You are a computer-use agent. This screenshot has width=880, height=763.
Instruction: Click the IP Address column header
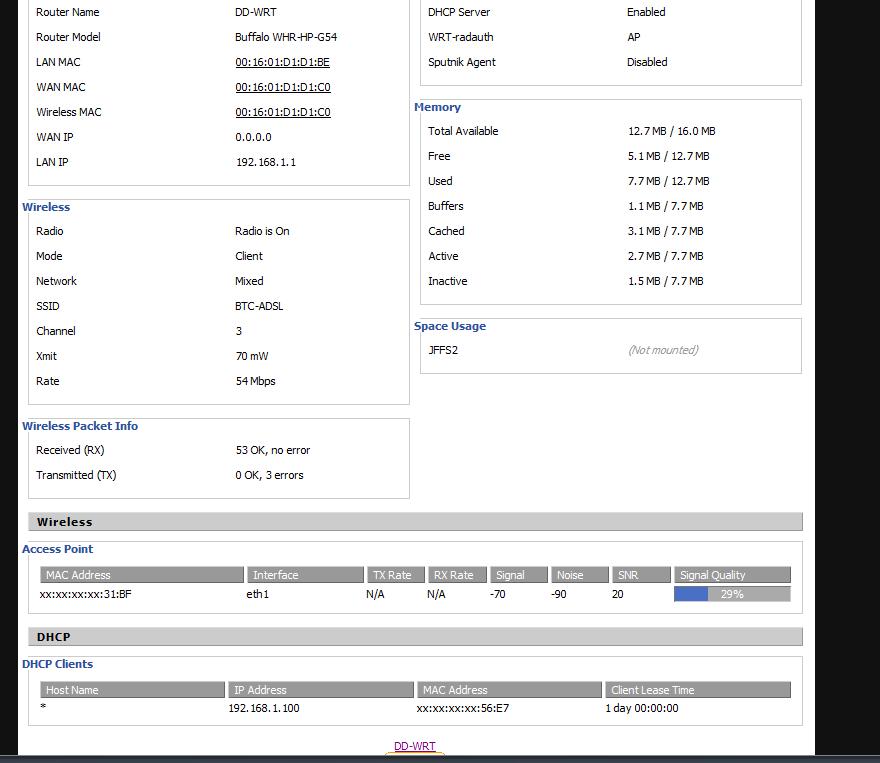pyautogui.click(x=320, y=690)
